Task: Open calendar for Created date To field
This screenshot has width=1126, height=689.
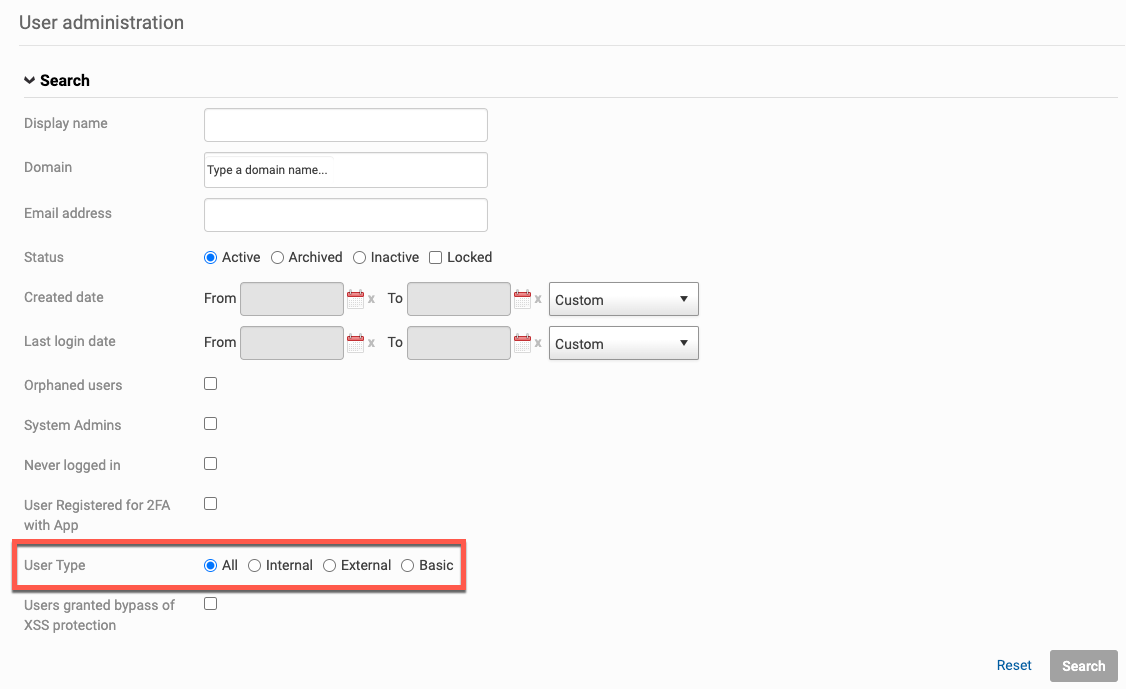Action: pos(522,299)
